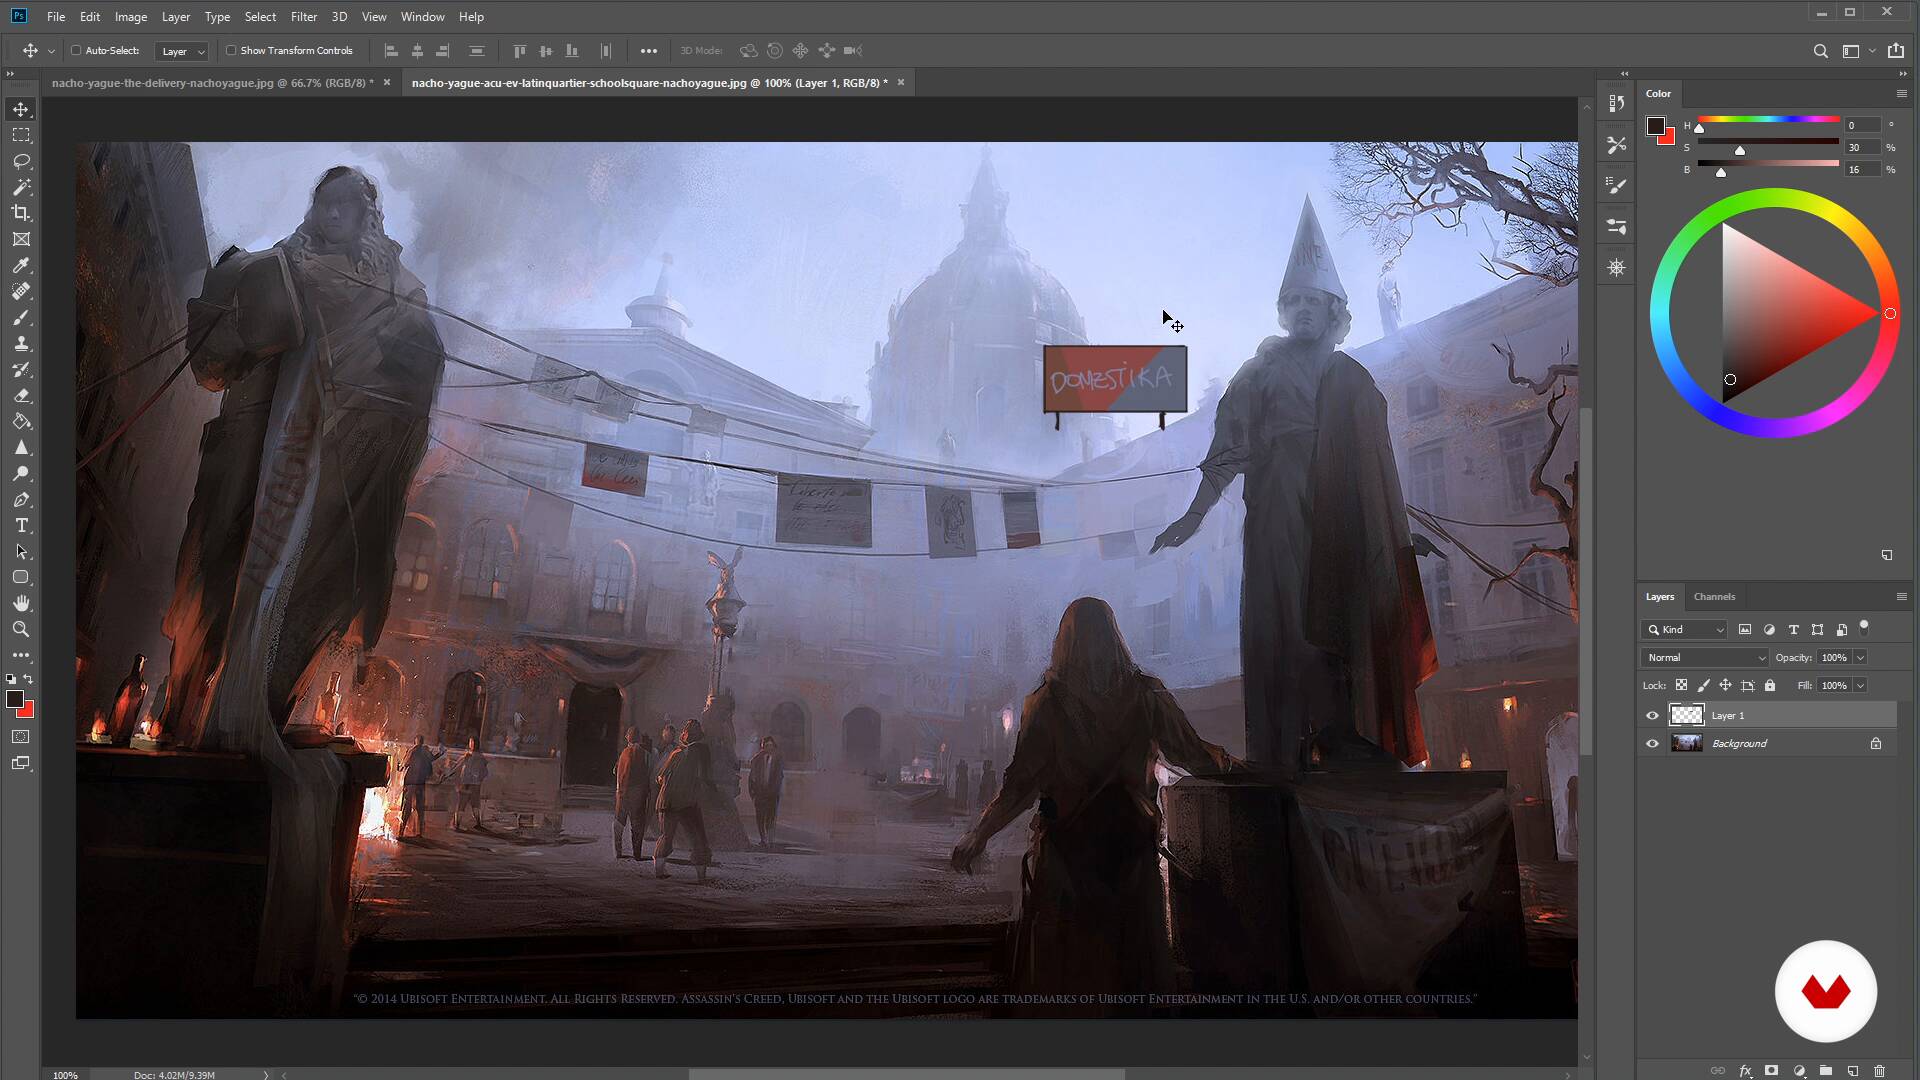Open the Search icon in options bar
1920x1080 pixels.
1821,51
